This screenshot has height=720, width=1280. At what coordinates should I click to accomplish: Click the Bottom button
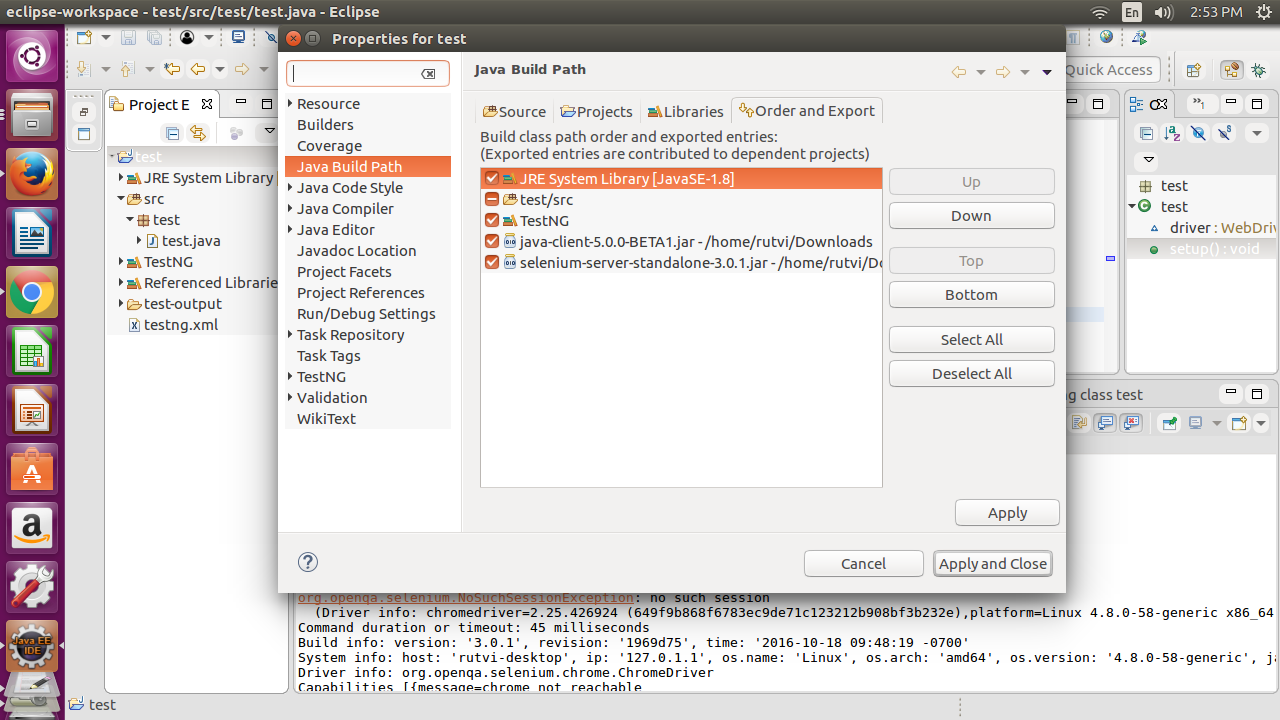tap(971, 294)
